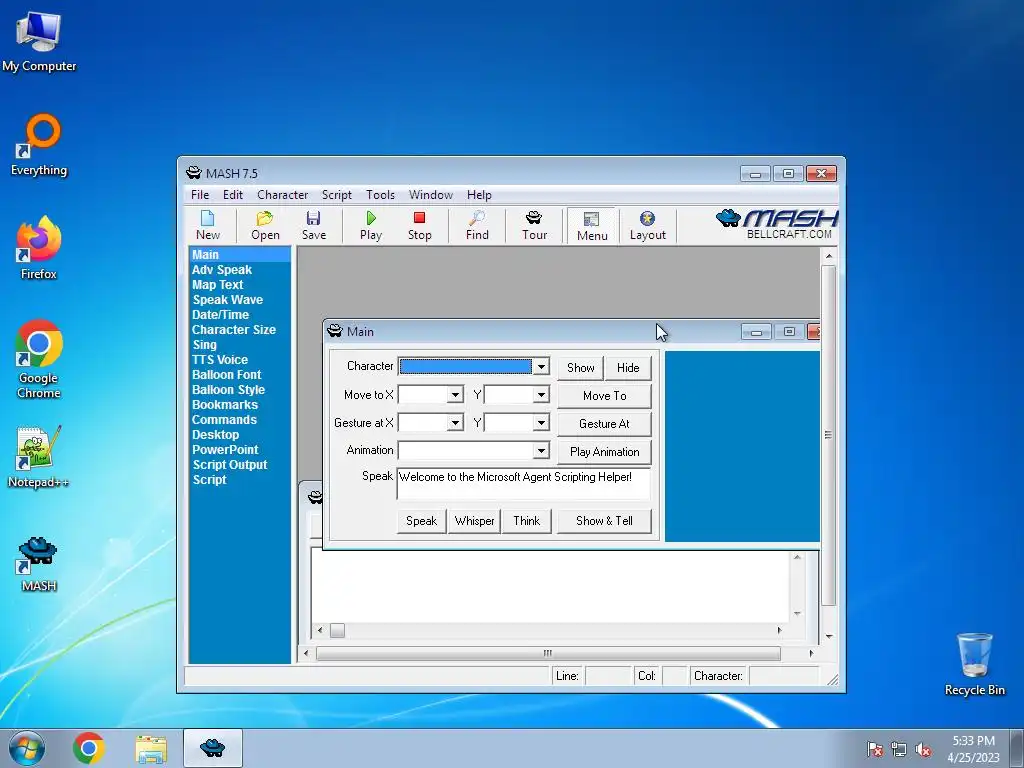The height and width of the screenshot is (768, 1024).
Task: Click the Action Center flag icon
Action: click(874, 749)
